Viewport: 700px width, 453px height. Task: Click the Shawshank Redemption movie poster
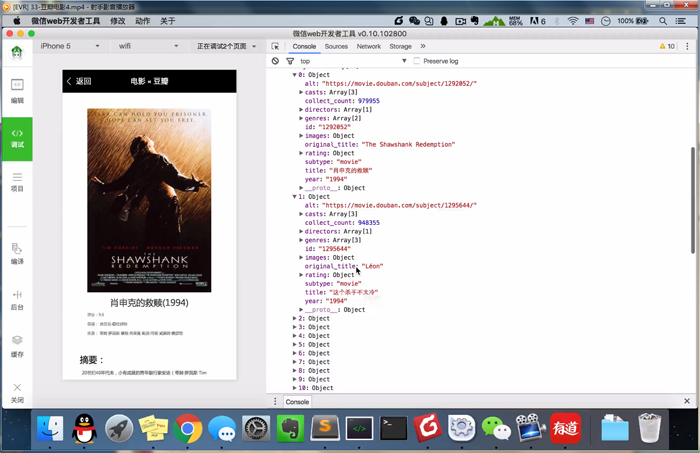tap(149, 200)
